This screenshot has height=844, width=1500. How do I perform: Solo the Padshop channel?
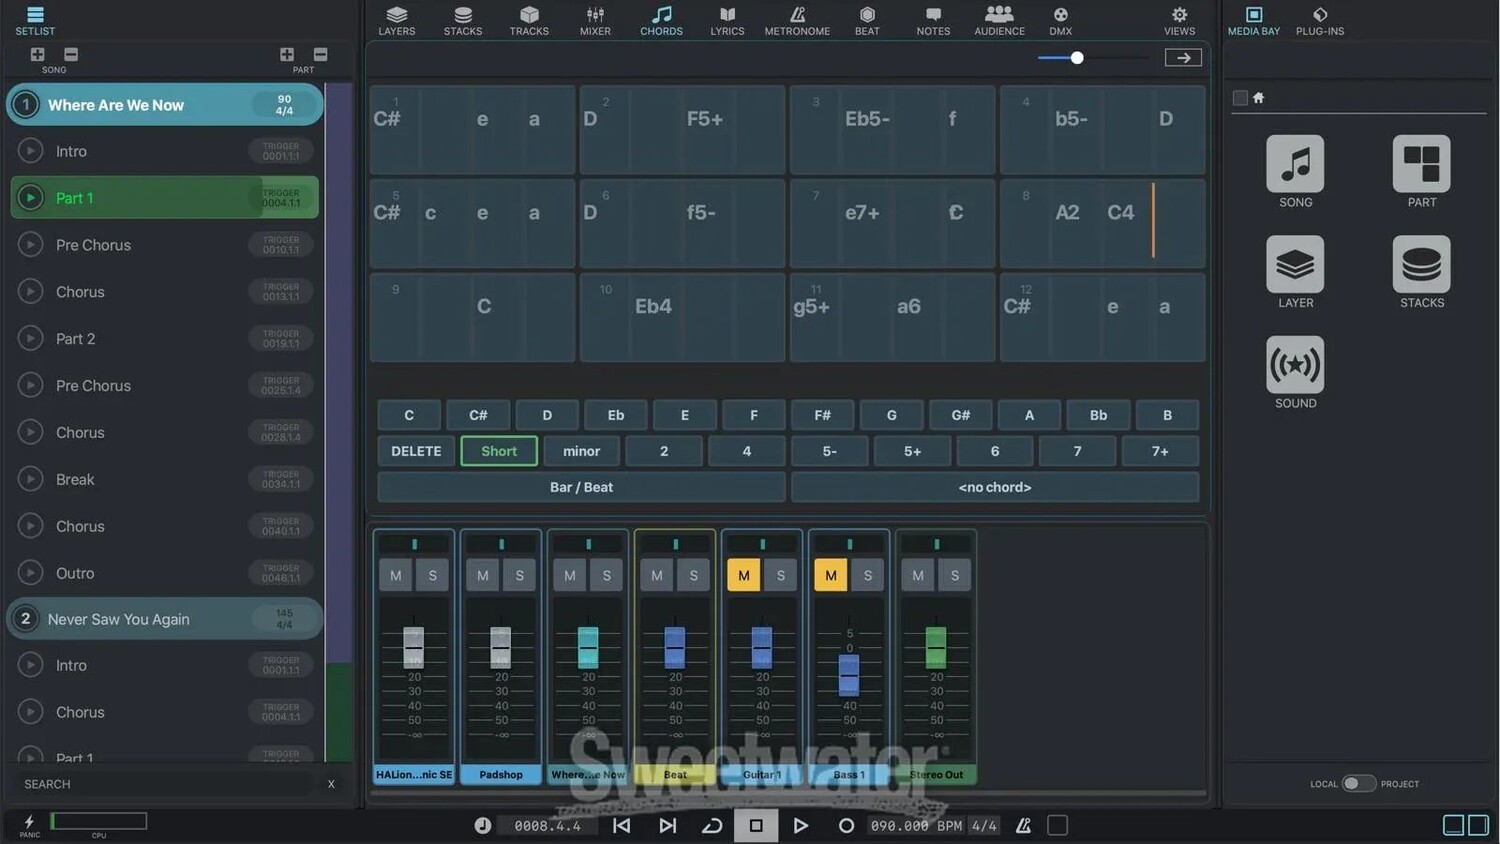[519, 575]
